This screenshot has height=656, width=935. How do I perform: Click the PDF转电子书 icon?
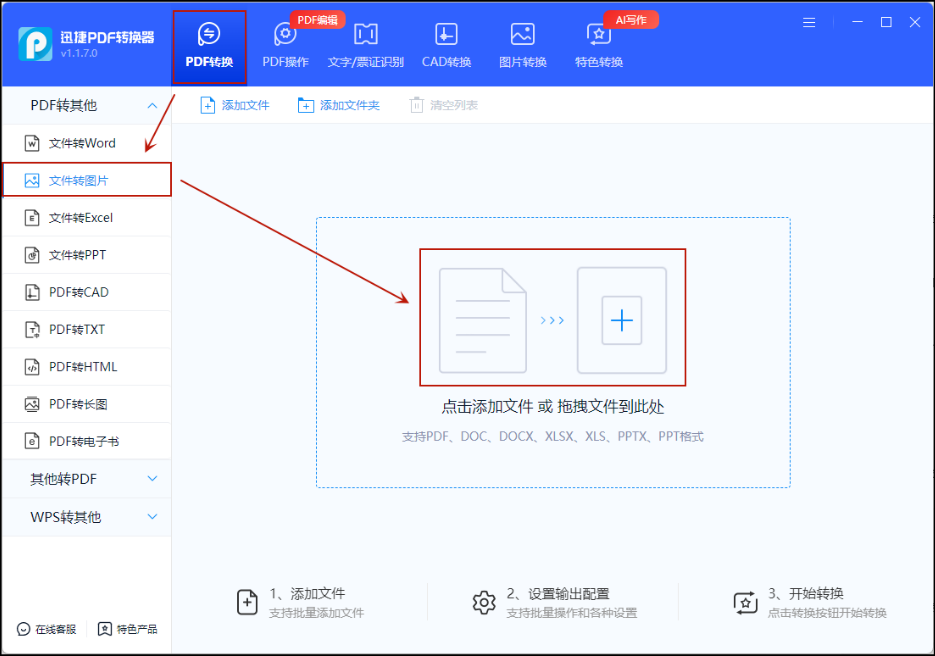coord(32,441)
